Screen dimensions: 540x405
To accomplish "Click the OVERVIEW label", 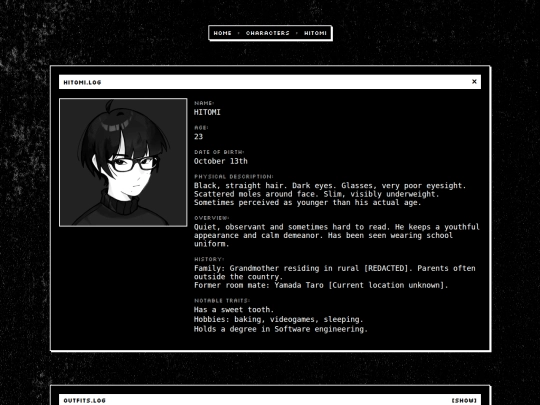I will (211, 218).
